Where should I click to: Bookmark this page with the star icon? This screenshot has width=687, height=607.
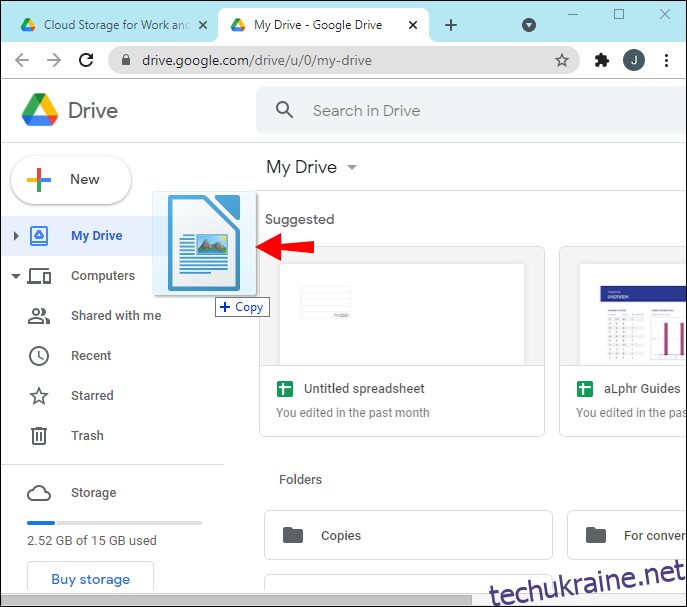[561, 60]
